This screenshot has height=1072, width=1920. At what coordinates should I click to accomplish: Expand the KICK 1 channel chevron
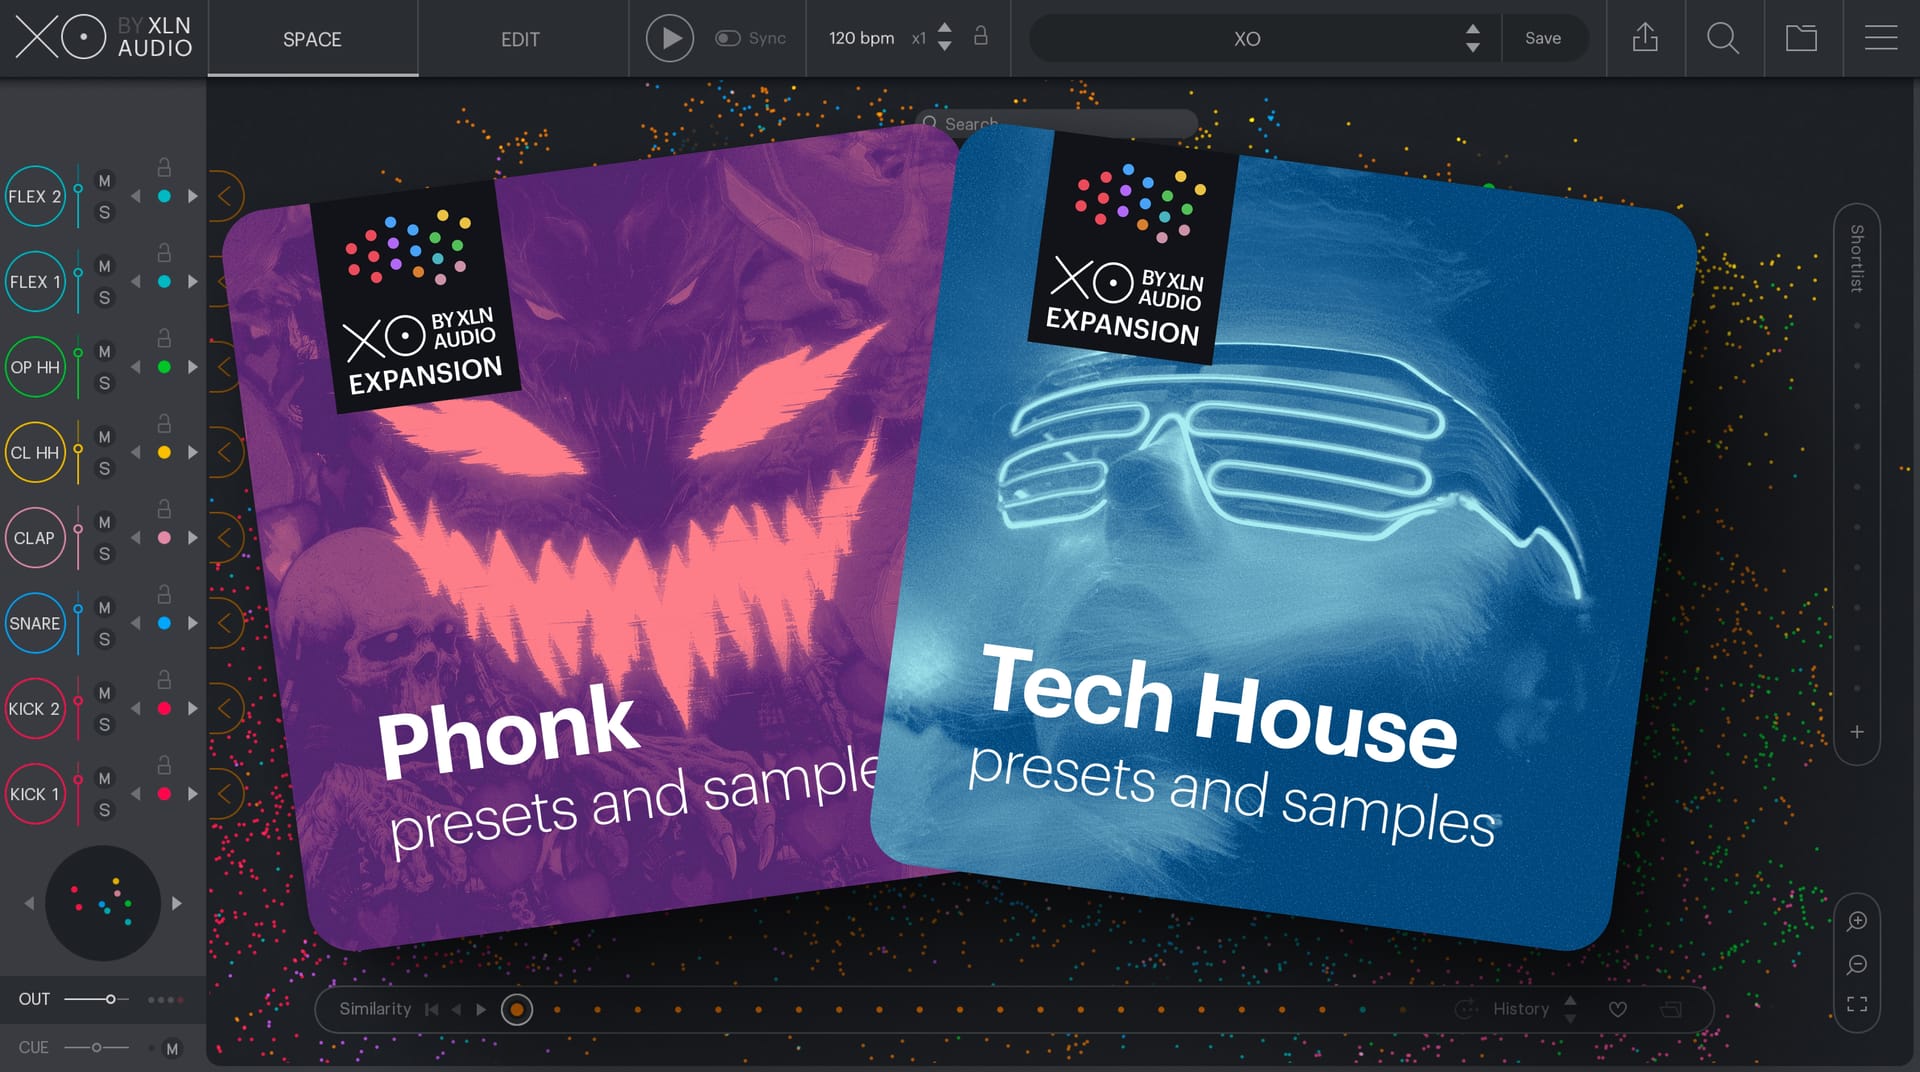pos(226,794)
